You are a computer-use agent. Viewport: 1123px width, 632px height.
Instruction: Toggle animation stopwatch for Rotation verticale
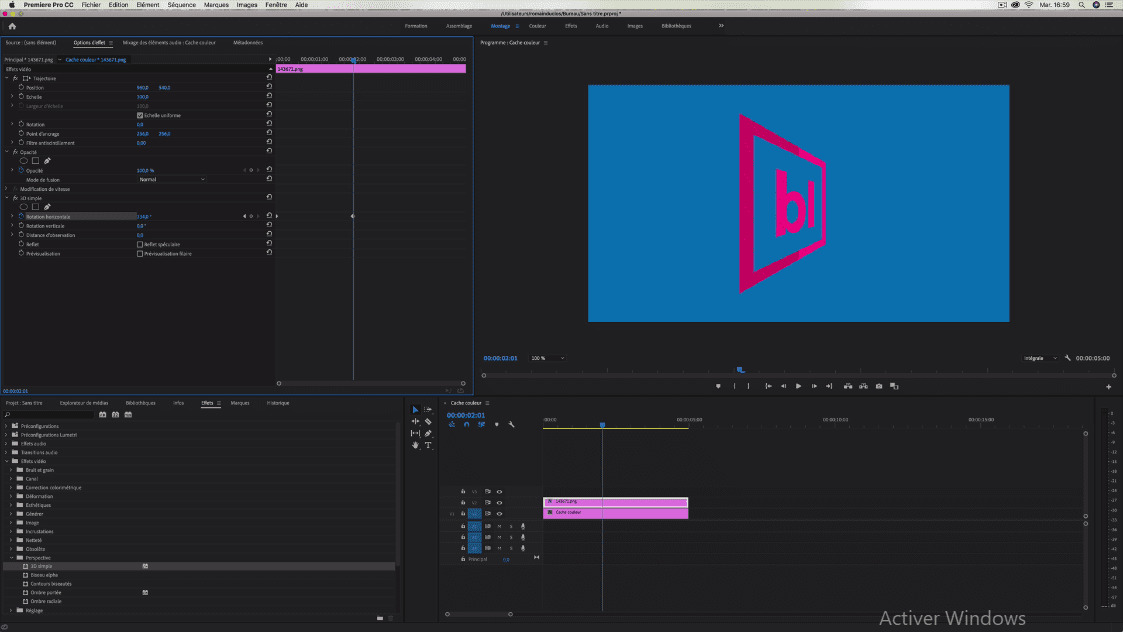[x=21, y=226]
